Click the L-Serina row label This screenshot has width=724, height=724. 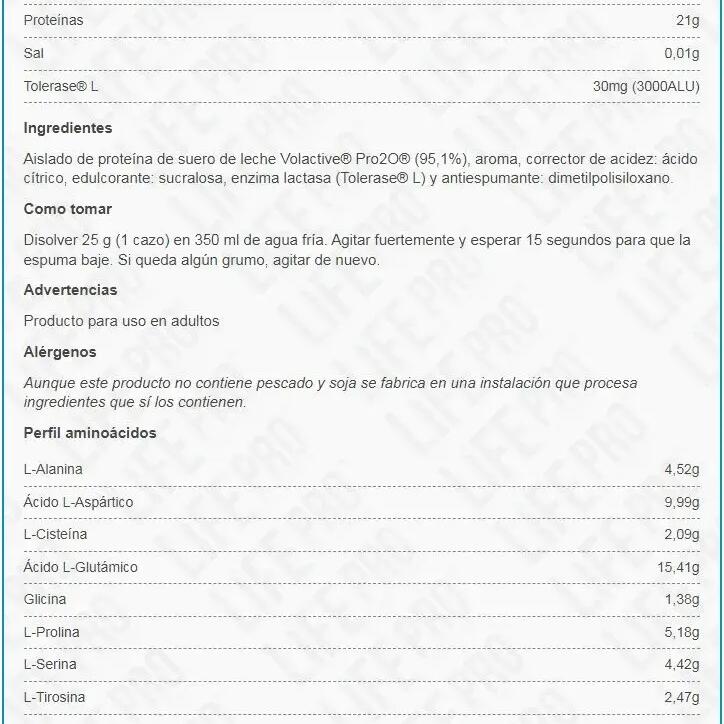tap(50, 664)
